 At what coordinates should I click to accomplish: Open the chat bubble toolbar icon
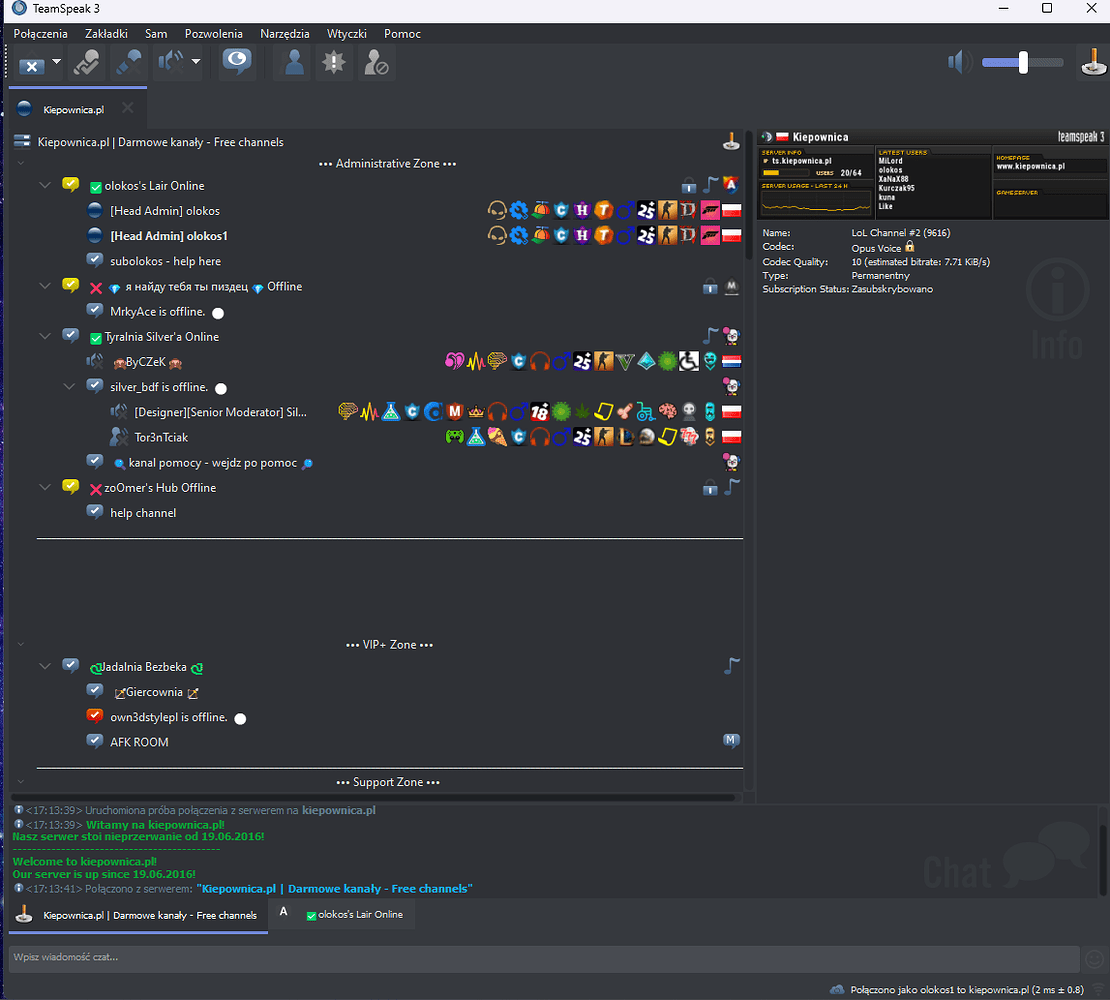235,62
